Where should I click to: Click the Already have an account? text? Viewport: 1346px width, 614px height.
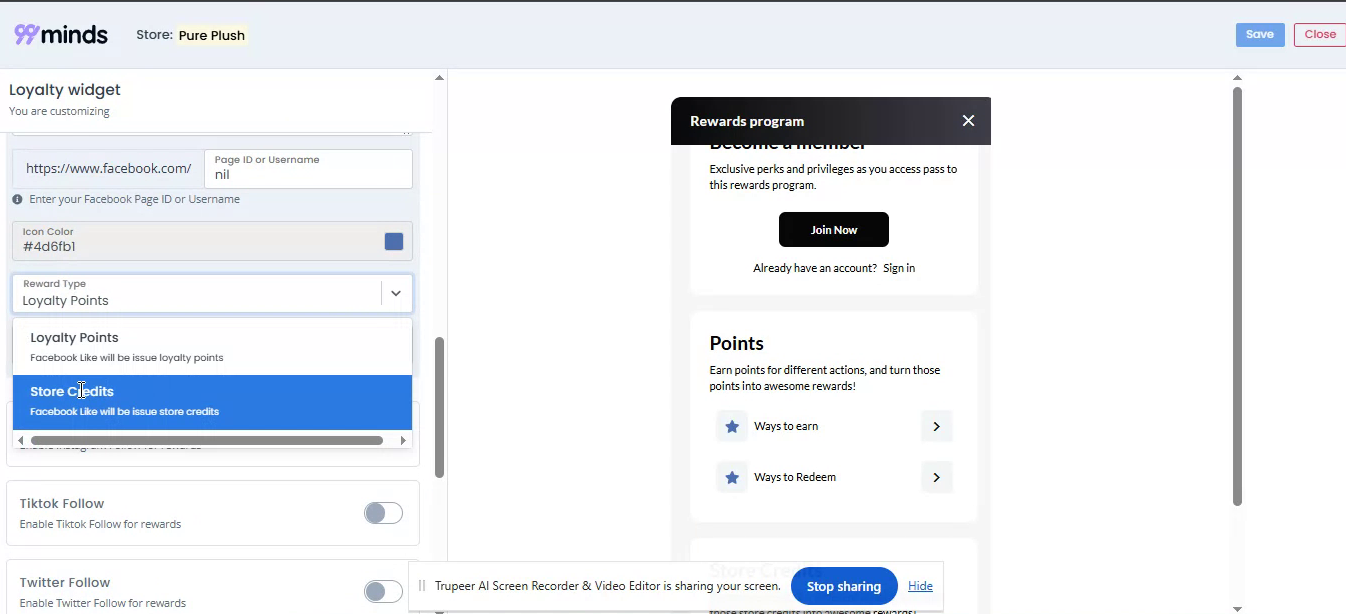point(815,268)
